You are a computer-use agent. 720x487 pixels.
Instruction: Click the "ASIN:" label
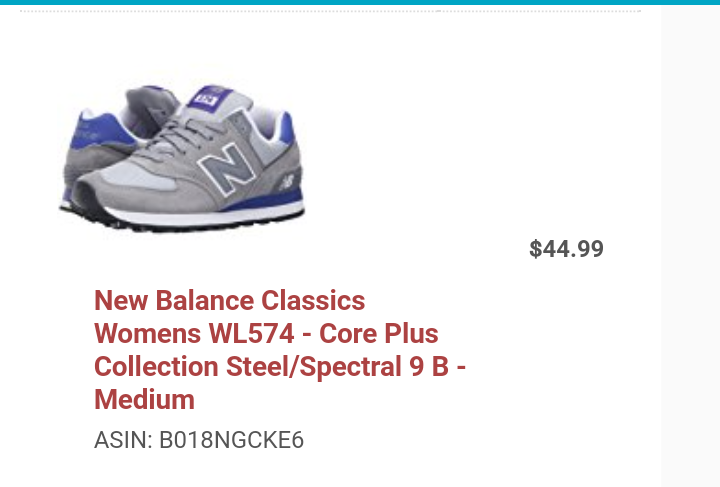[x=123, y=440]
